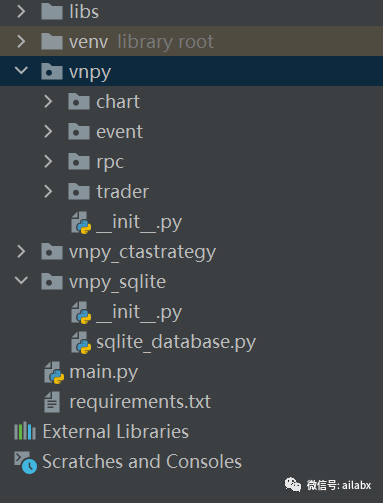Select __init__.py under vnpy folder
The height and width of the screenshot is (503, 383).
139,222
